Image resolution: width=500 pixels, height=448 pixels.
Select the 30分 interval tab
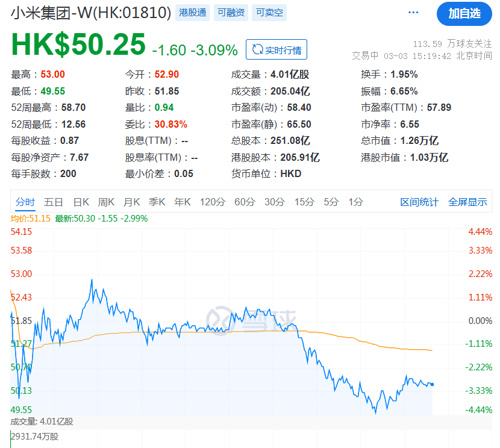(x=275, y=202)
